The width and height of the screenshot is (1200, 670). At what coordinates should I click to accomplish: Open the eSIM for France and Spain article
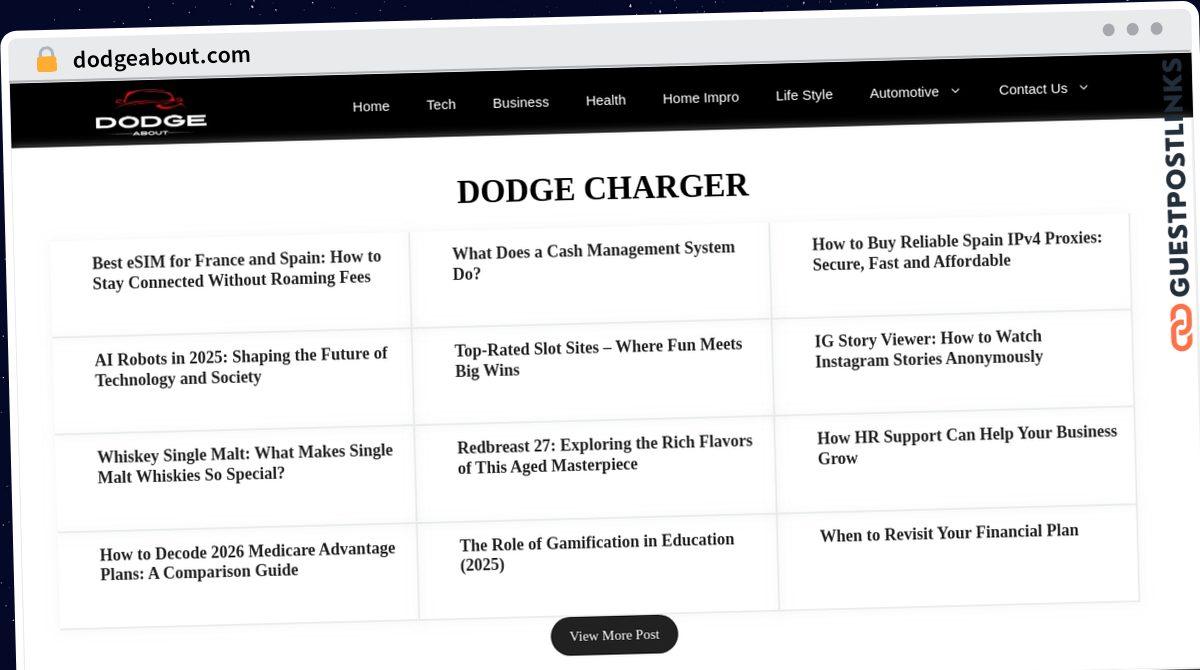click(x=237, y=270)
